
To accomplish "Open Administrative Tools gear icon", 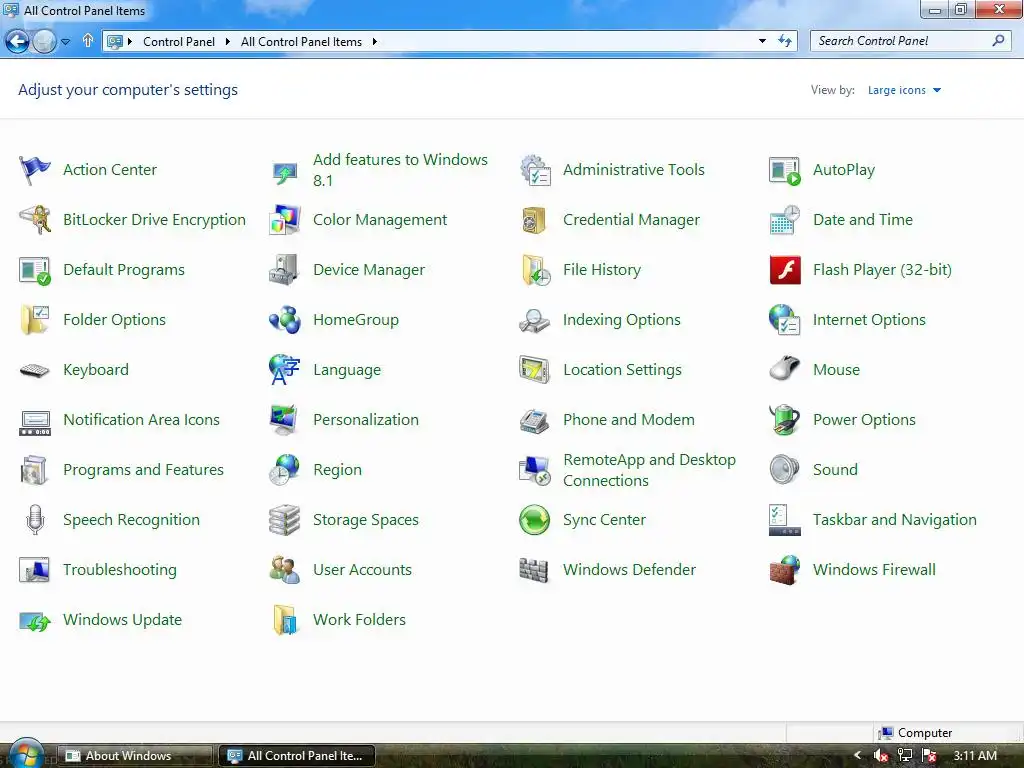I will coord(535,170).
